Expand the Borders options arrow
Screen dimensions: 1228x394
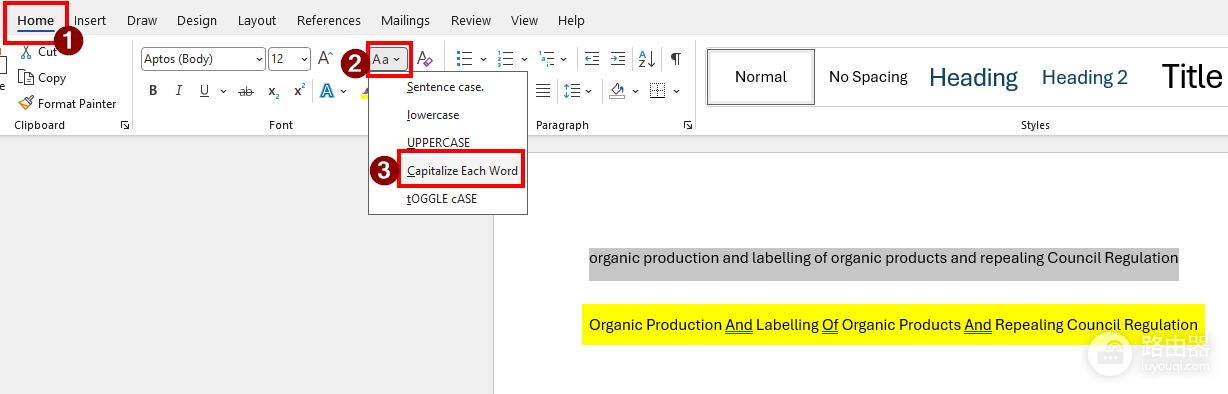[676, 91]
